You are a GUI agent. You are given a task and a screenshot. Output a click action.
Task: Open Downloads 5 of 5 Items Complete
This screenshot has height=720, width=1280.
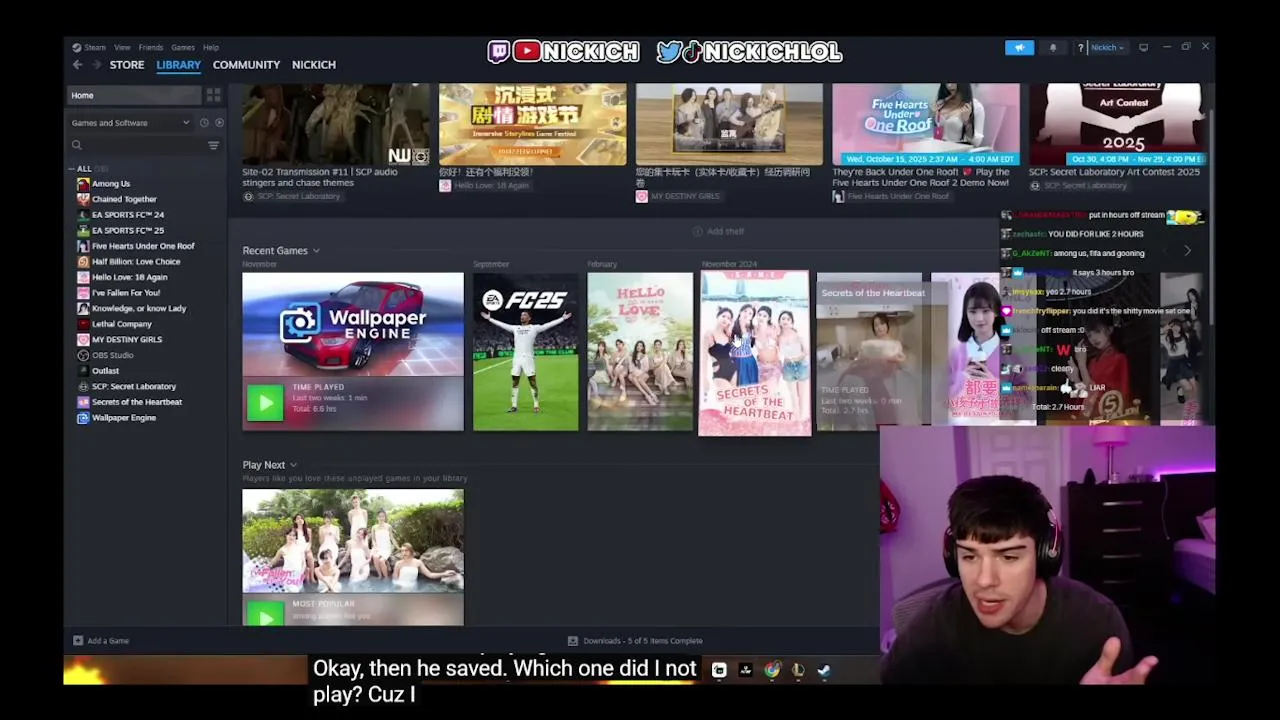click(642, 641)
